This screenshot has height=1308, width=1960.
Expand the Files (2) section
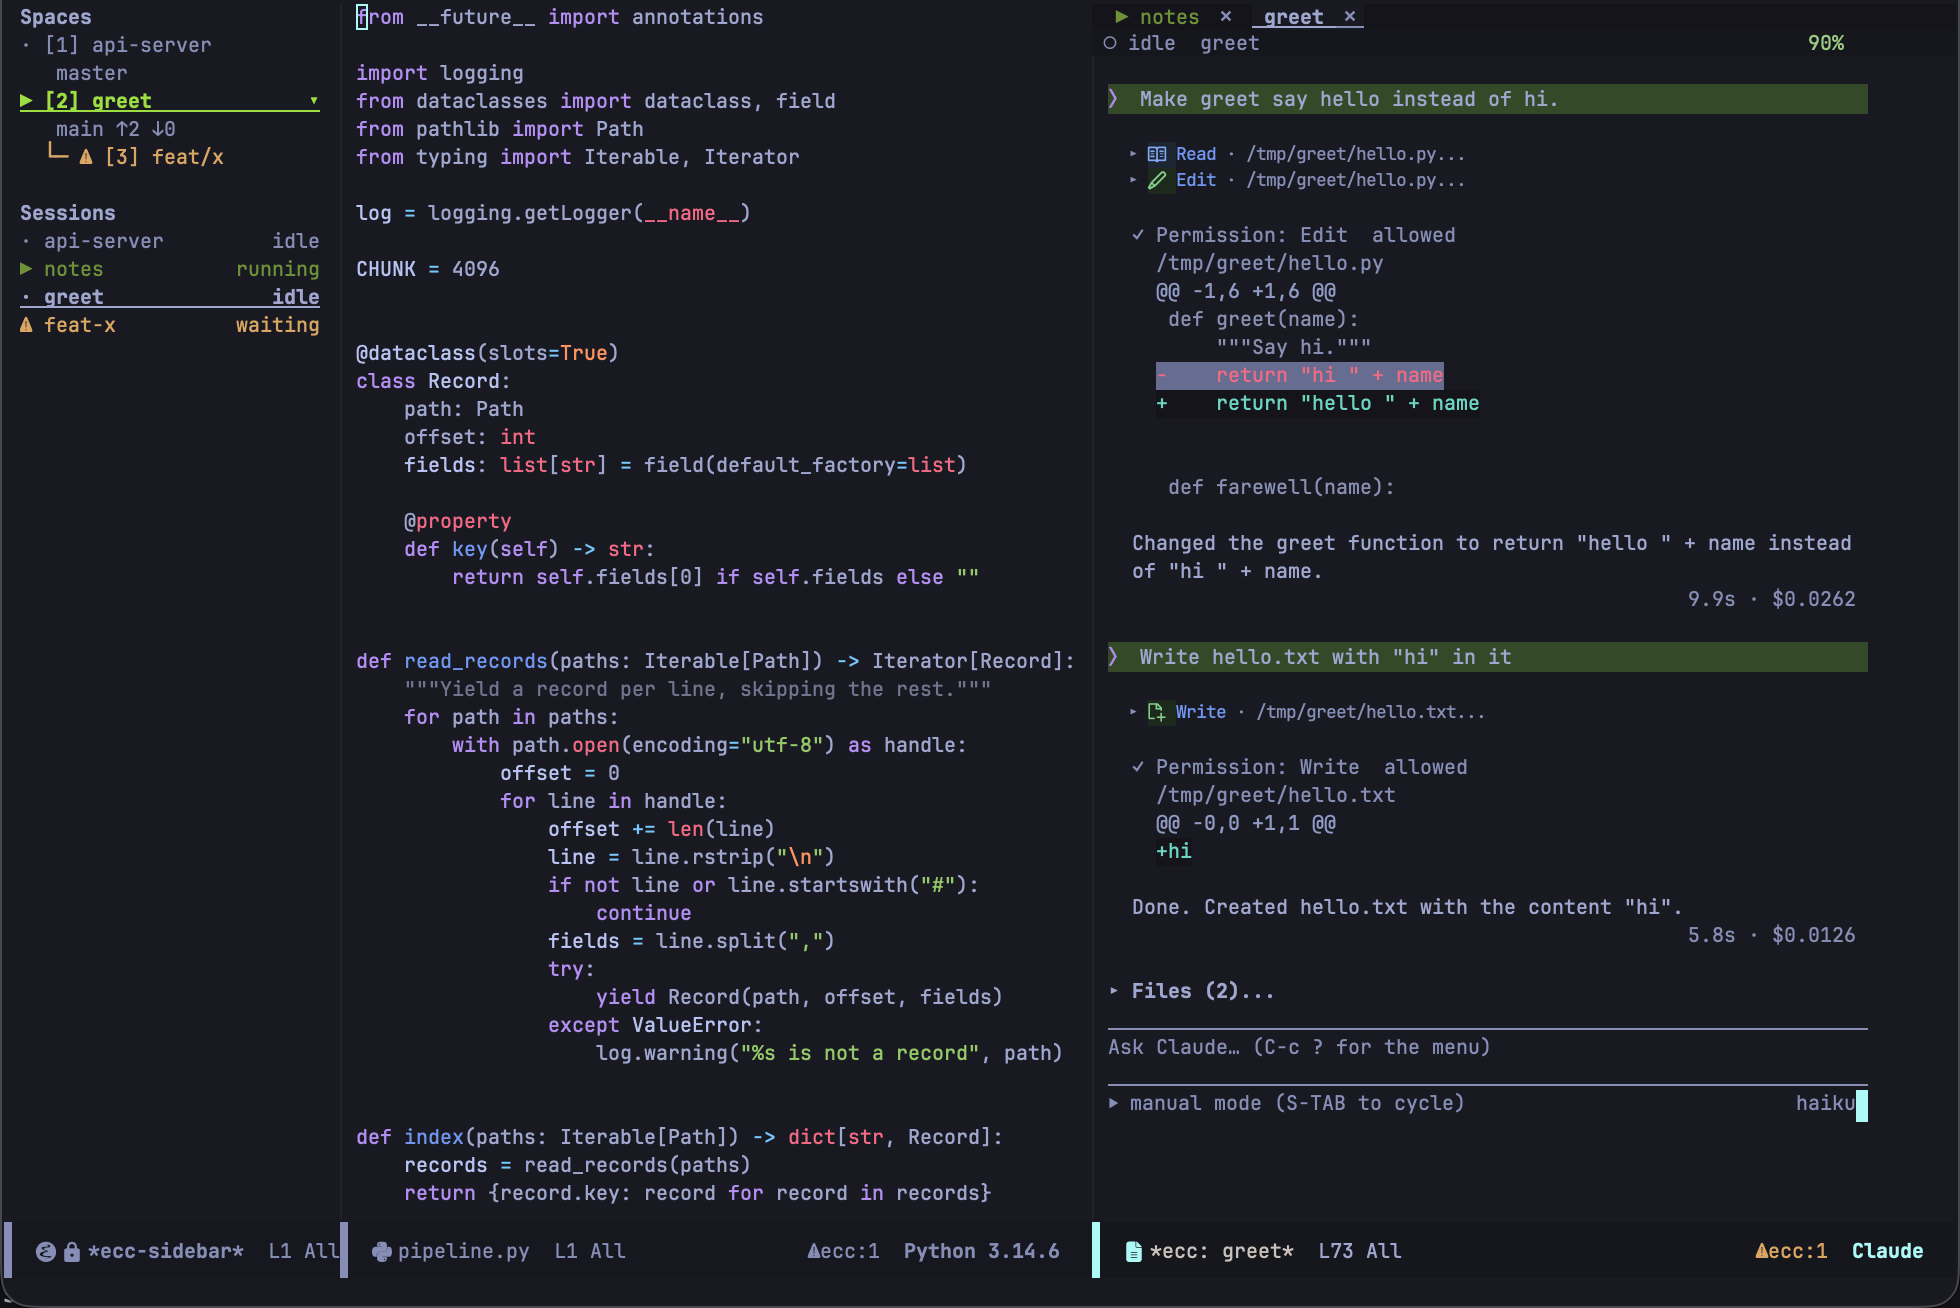(1114, 991)
